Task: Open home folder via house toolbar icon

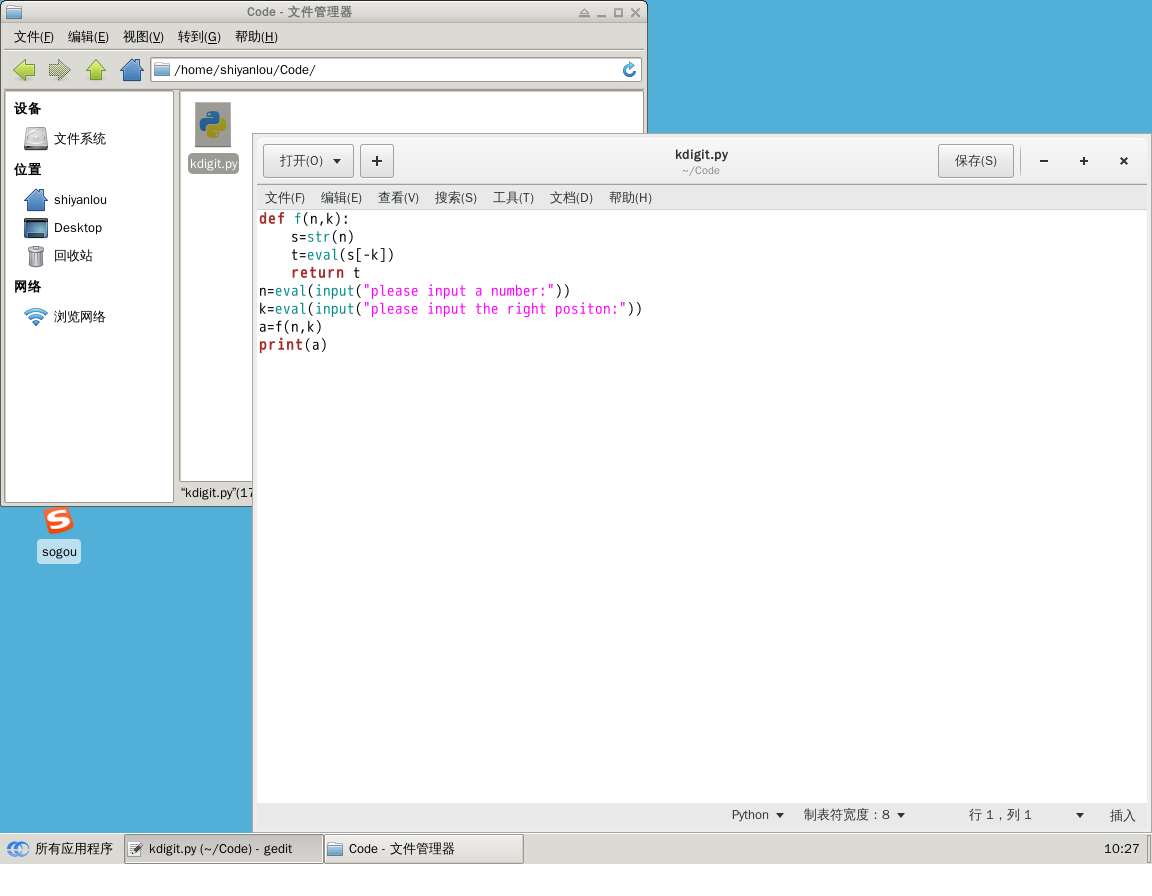Action: 132,70
